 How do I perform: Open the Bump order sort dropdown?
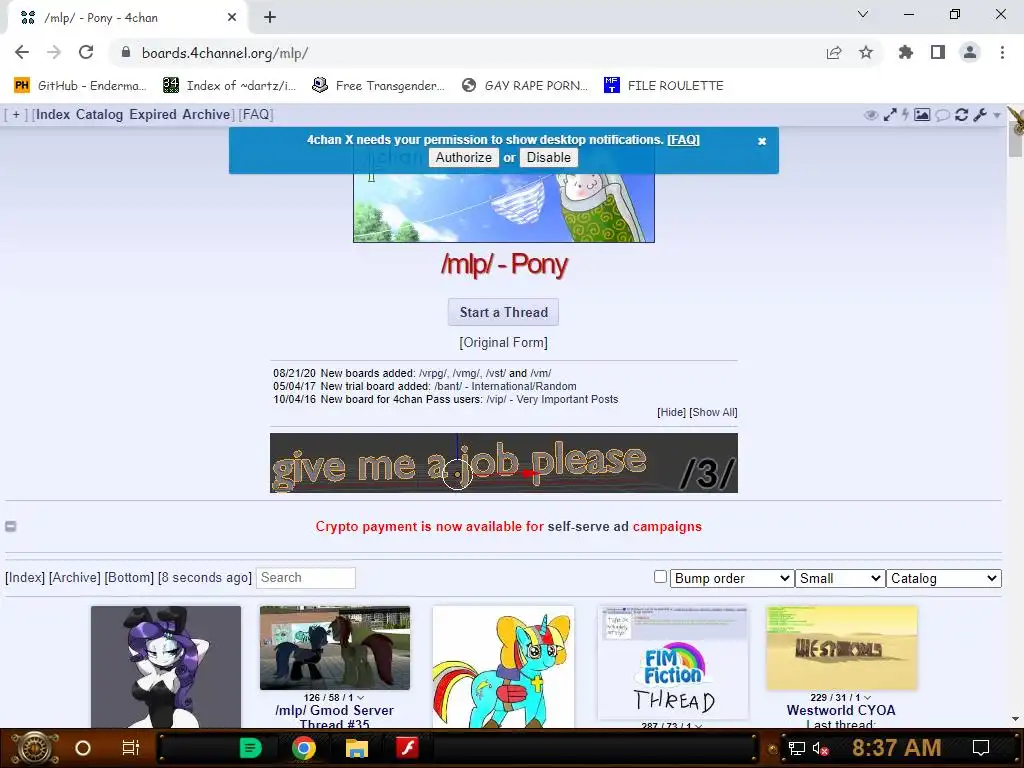pos(732,579)
